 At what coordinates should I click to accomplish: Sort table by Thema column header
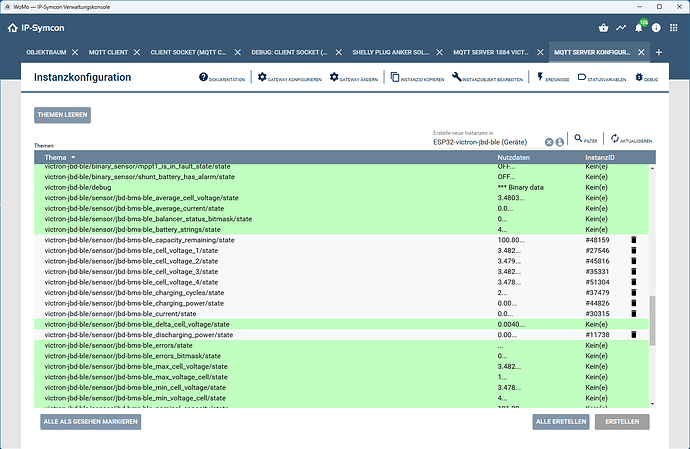(x=54, y=158)
